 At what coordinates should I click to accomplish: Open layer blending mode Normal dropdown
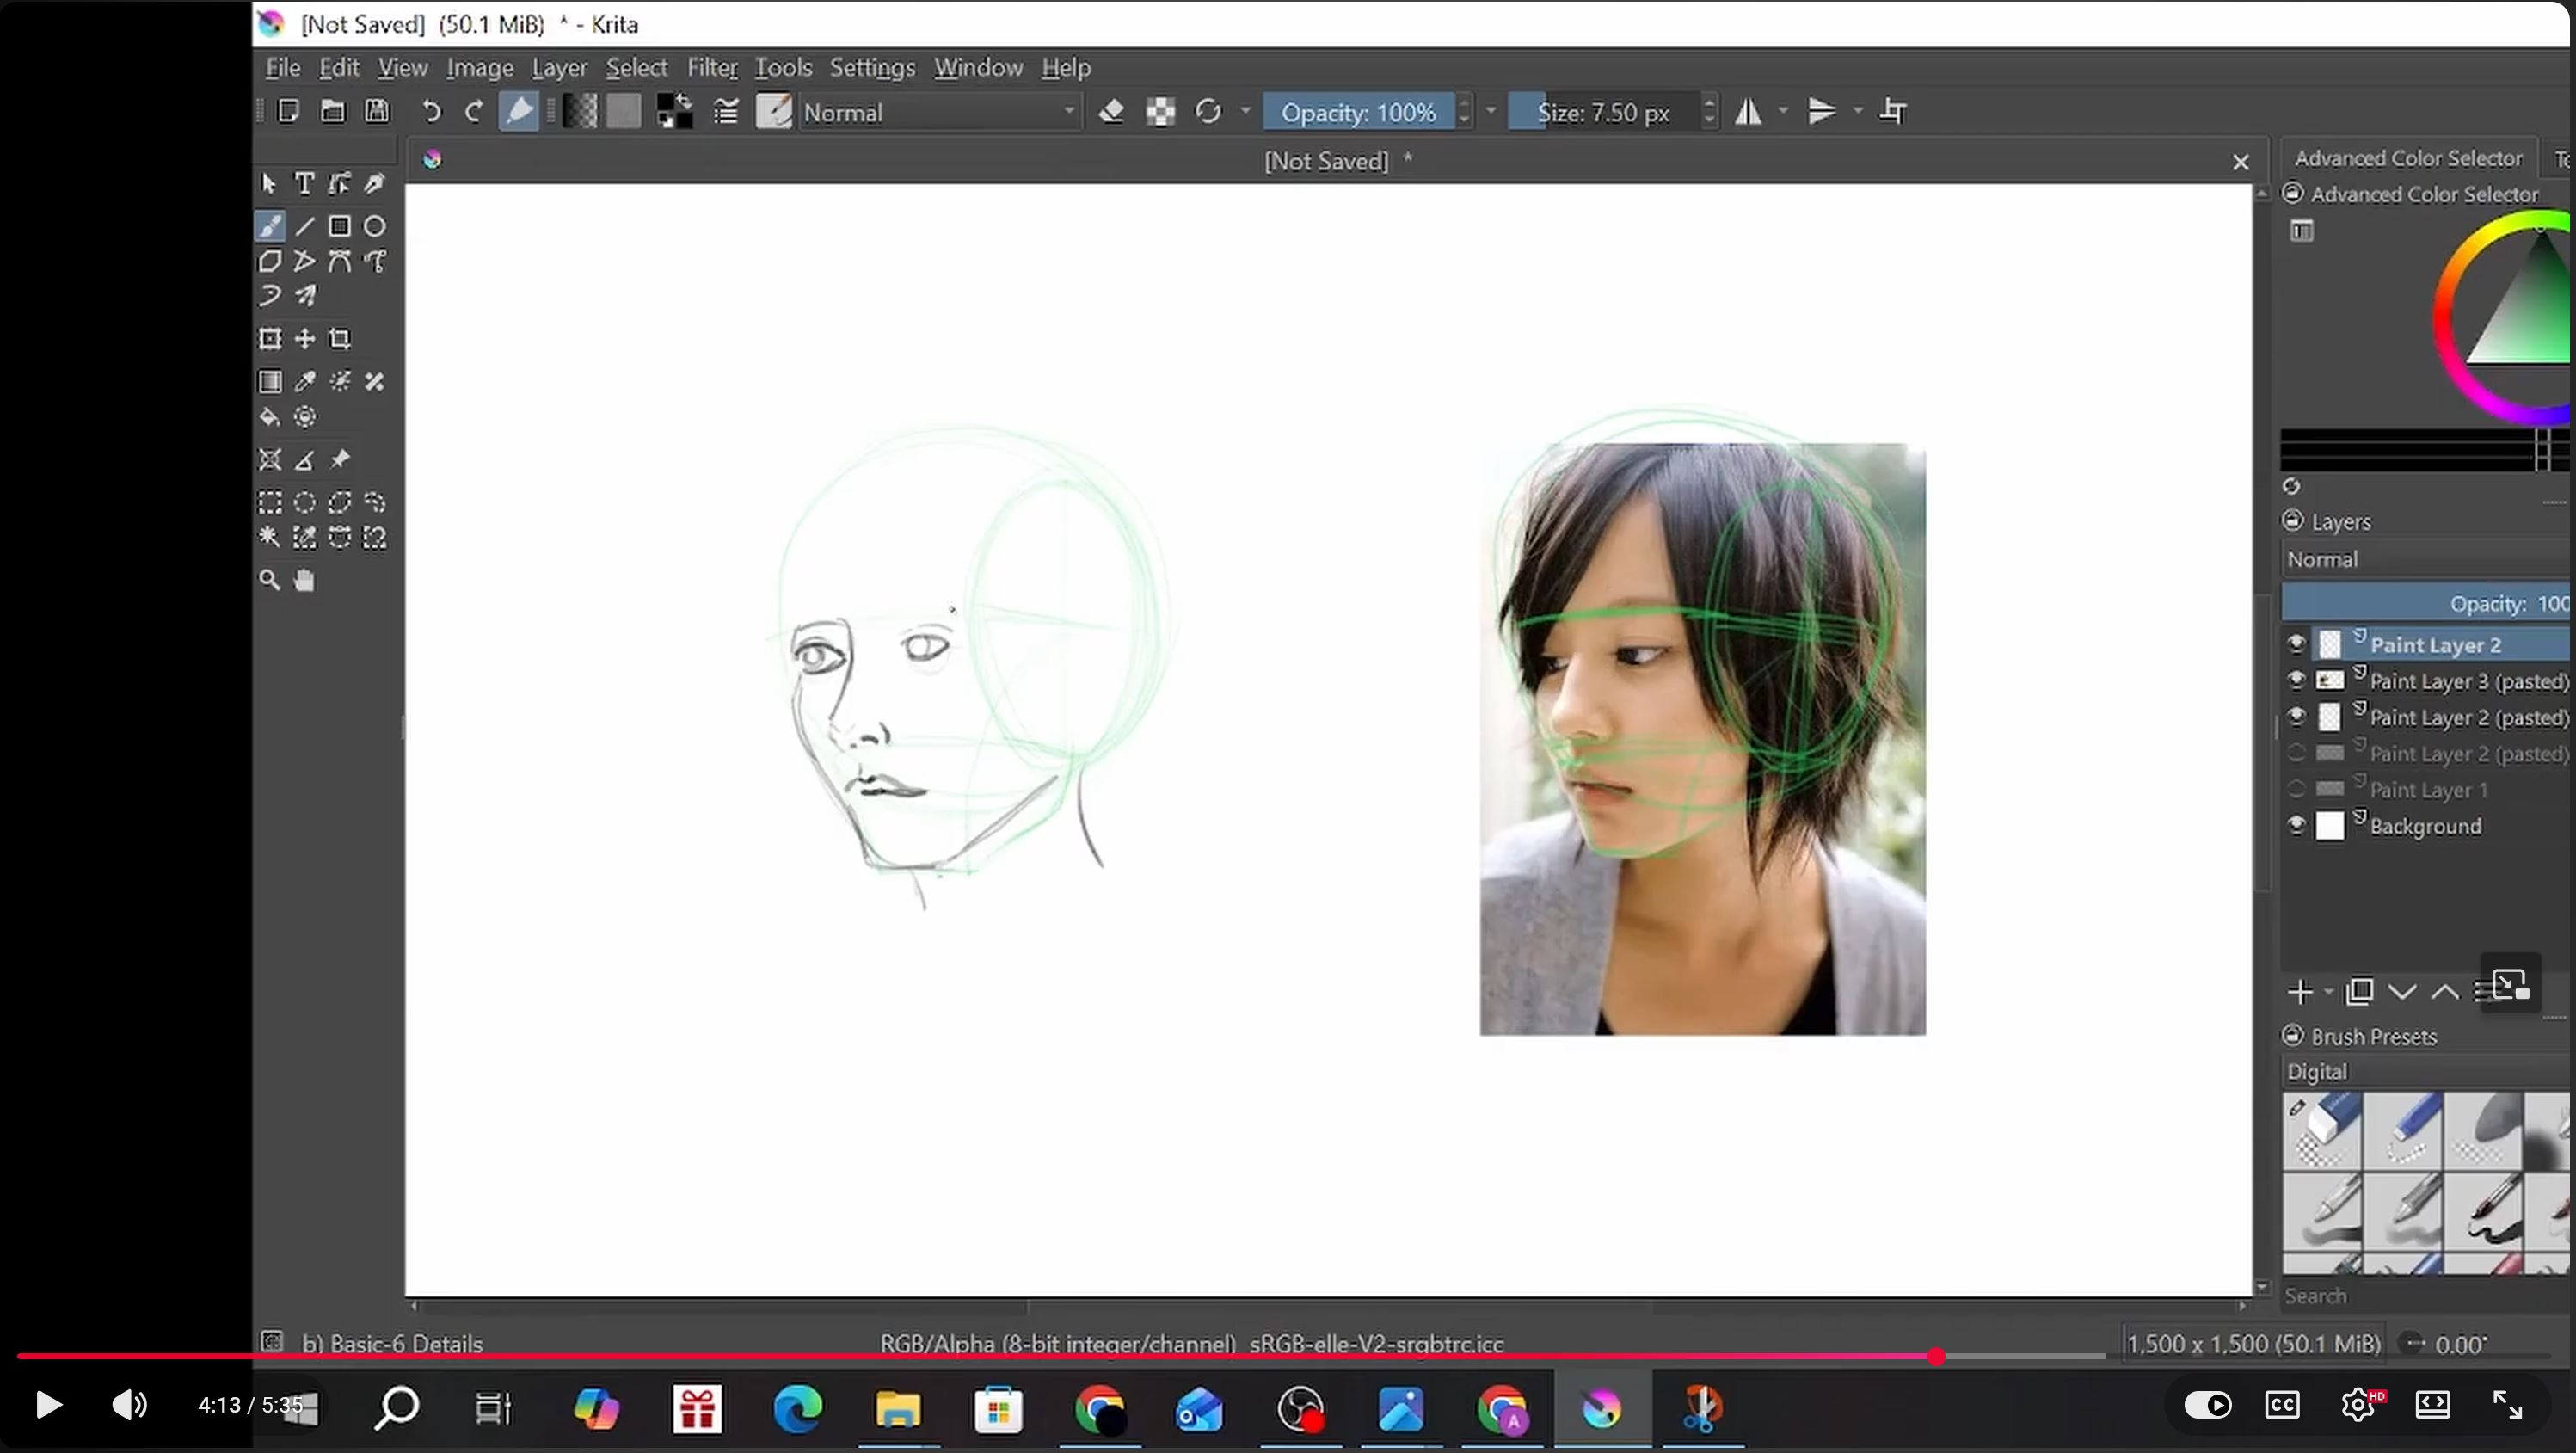2425,559
